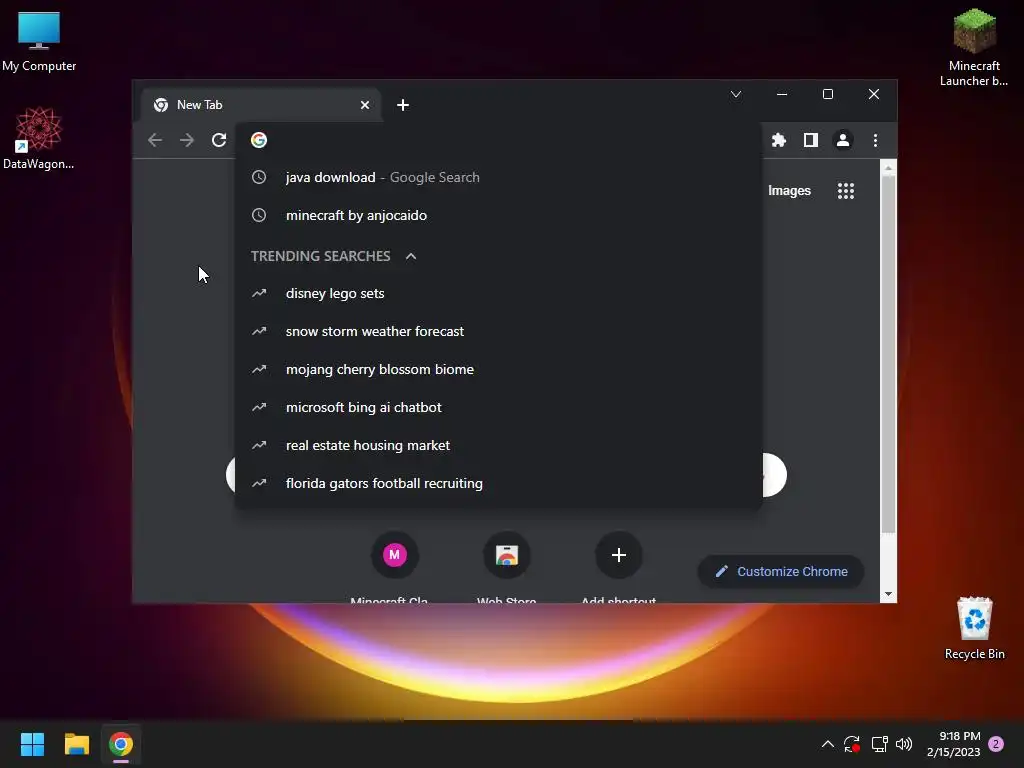Open the Windows Start menu
1024x768 pixels.
[32, 744]
